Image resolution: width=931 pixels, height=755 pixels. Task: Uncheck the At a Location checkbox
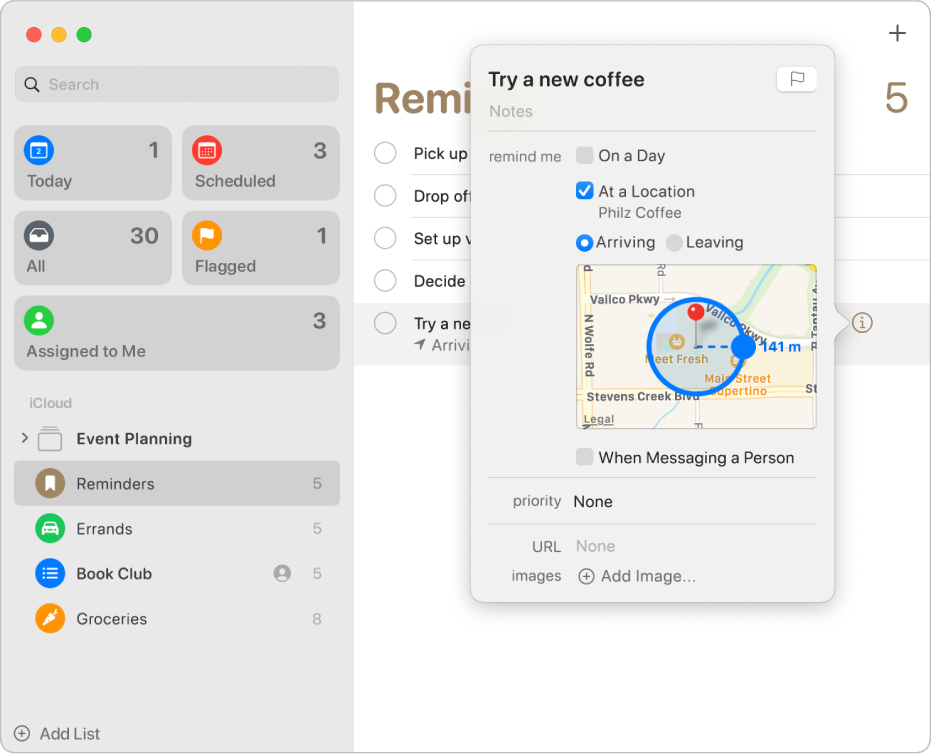click(584, 191)
